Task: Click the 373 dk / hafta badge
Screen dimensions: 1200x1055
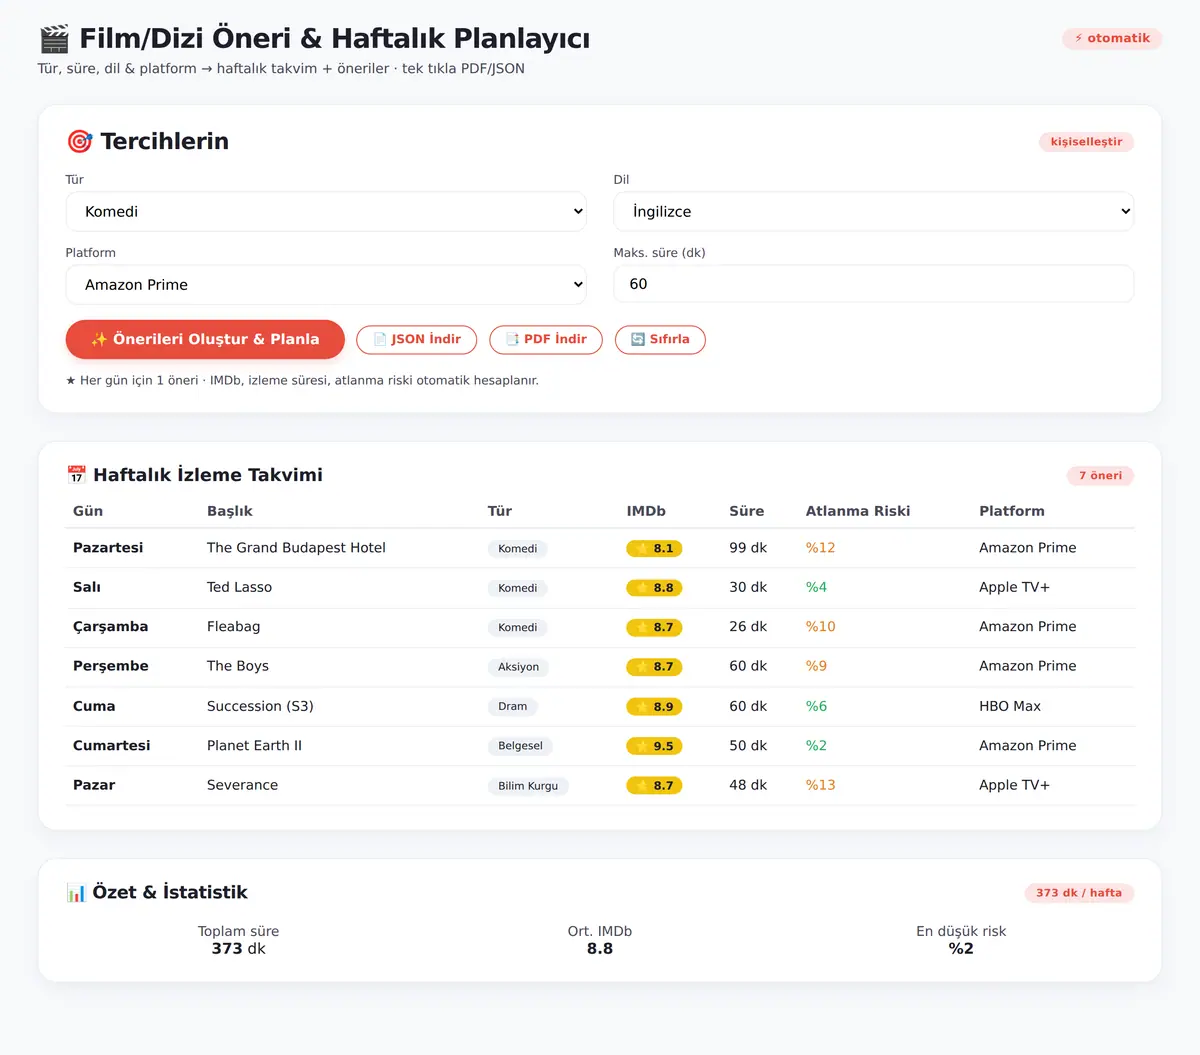Action: tap(1079, 892)
